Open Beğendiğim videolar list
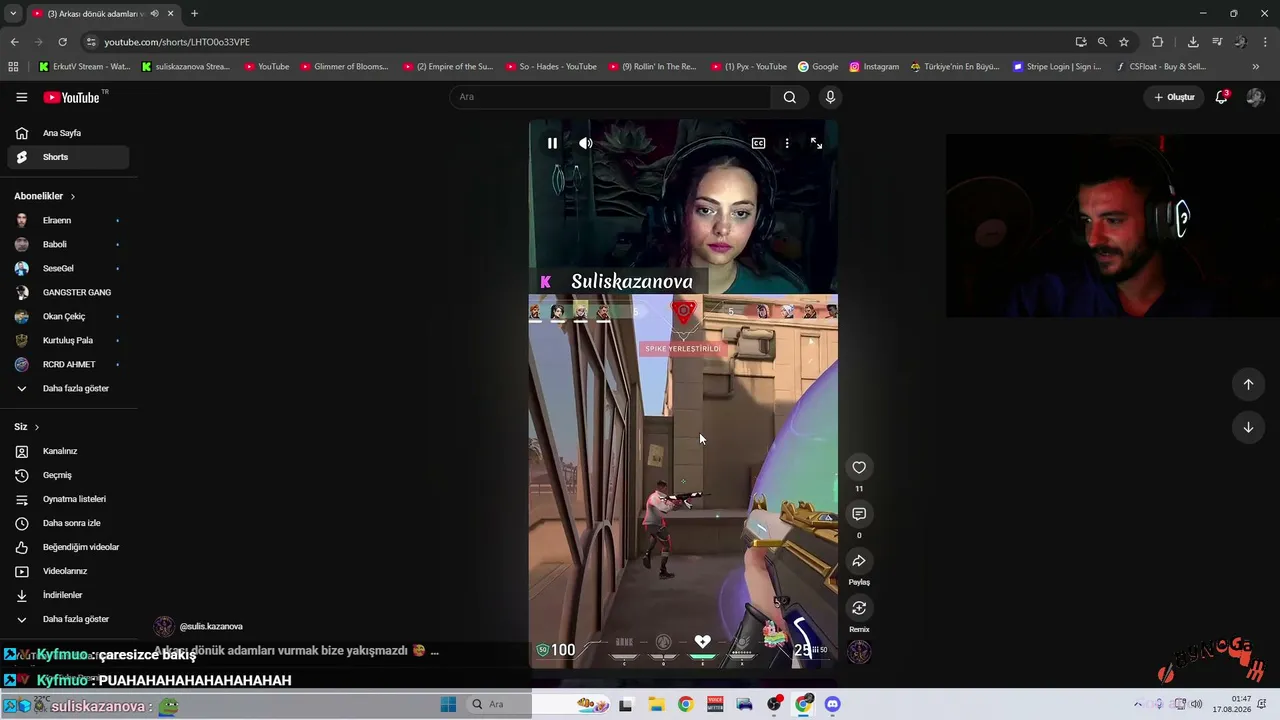This screenshot has width=1280, height=720. click(x=68, y=547)
